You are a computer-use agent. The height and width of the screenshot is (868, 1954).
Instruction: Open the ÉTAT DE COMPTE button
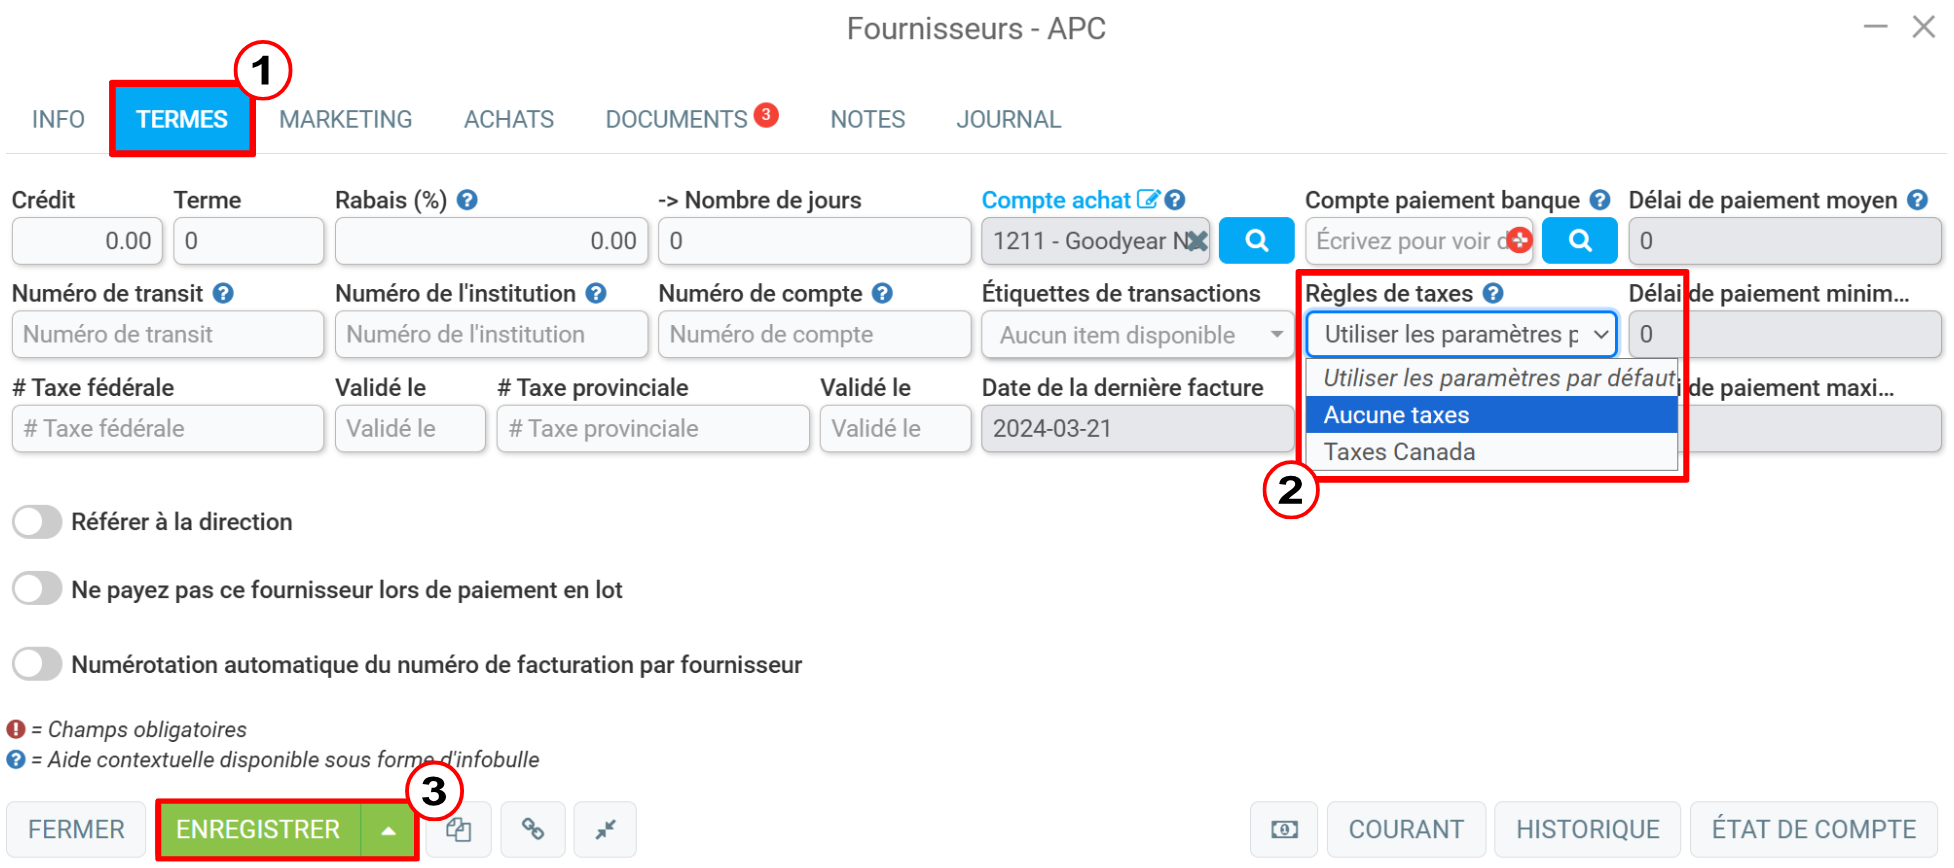pos(1814,829)
